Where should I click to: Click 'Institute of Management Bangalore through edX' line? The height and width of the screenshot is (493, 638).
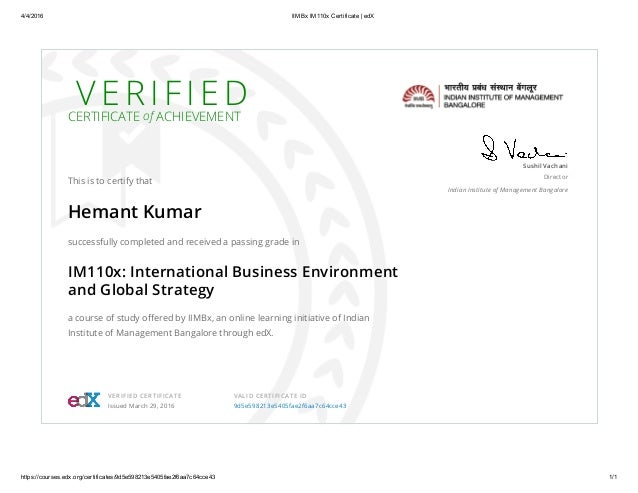(x=170, y=333)
